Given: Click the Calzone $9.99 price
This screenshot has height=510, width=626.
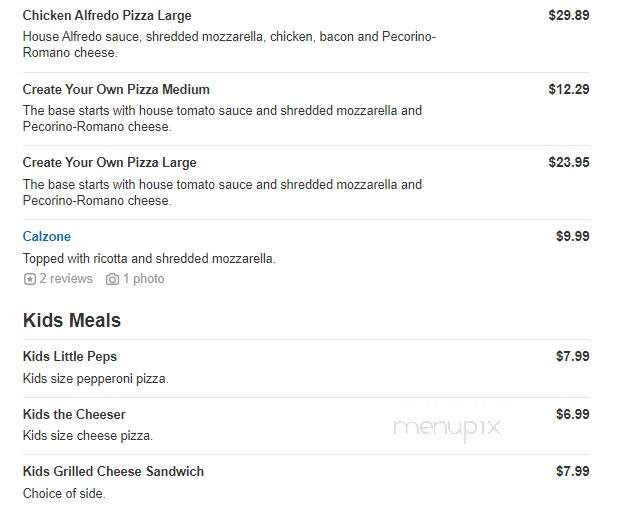Looking at the screenshot, I should [573, 236].
